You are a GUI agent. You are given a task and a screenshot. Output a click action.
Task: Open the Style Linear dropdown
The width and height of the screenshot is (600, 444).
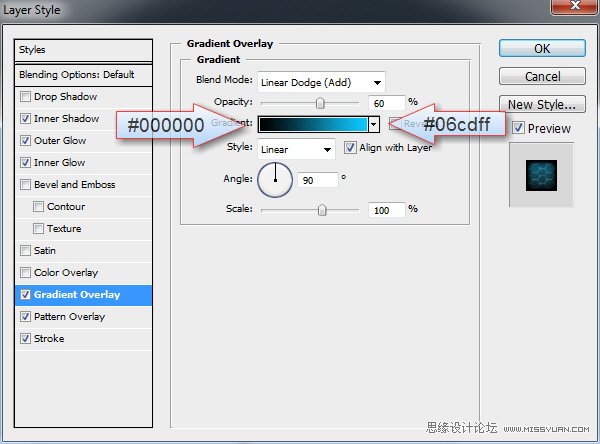click(x=297, y=149)
